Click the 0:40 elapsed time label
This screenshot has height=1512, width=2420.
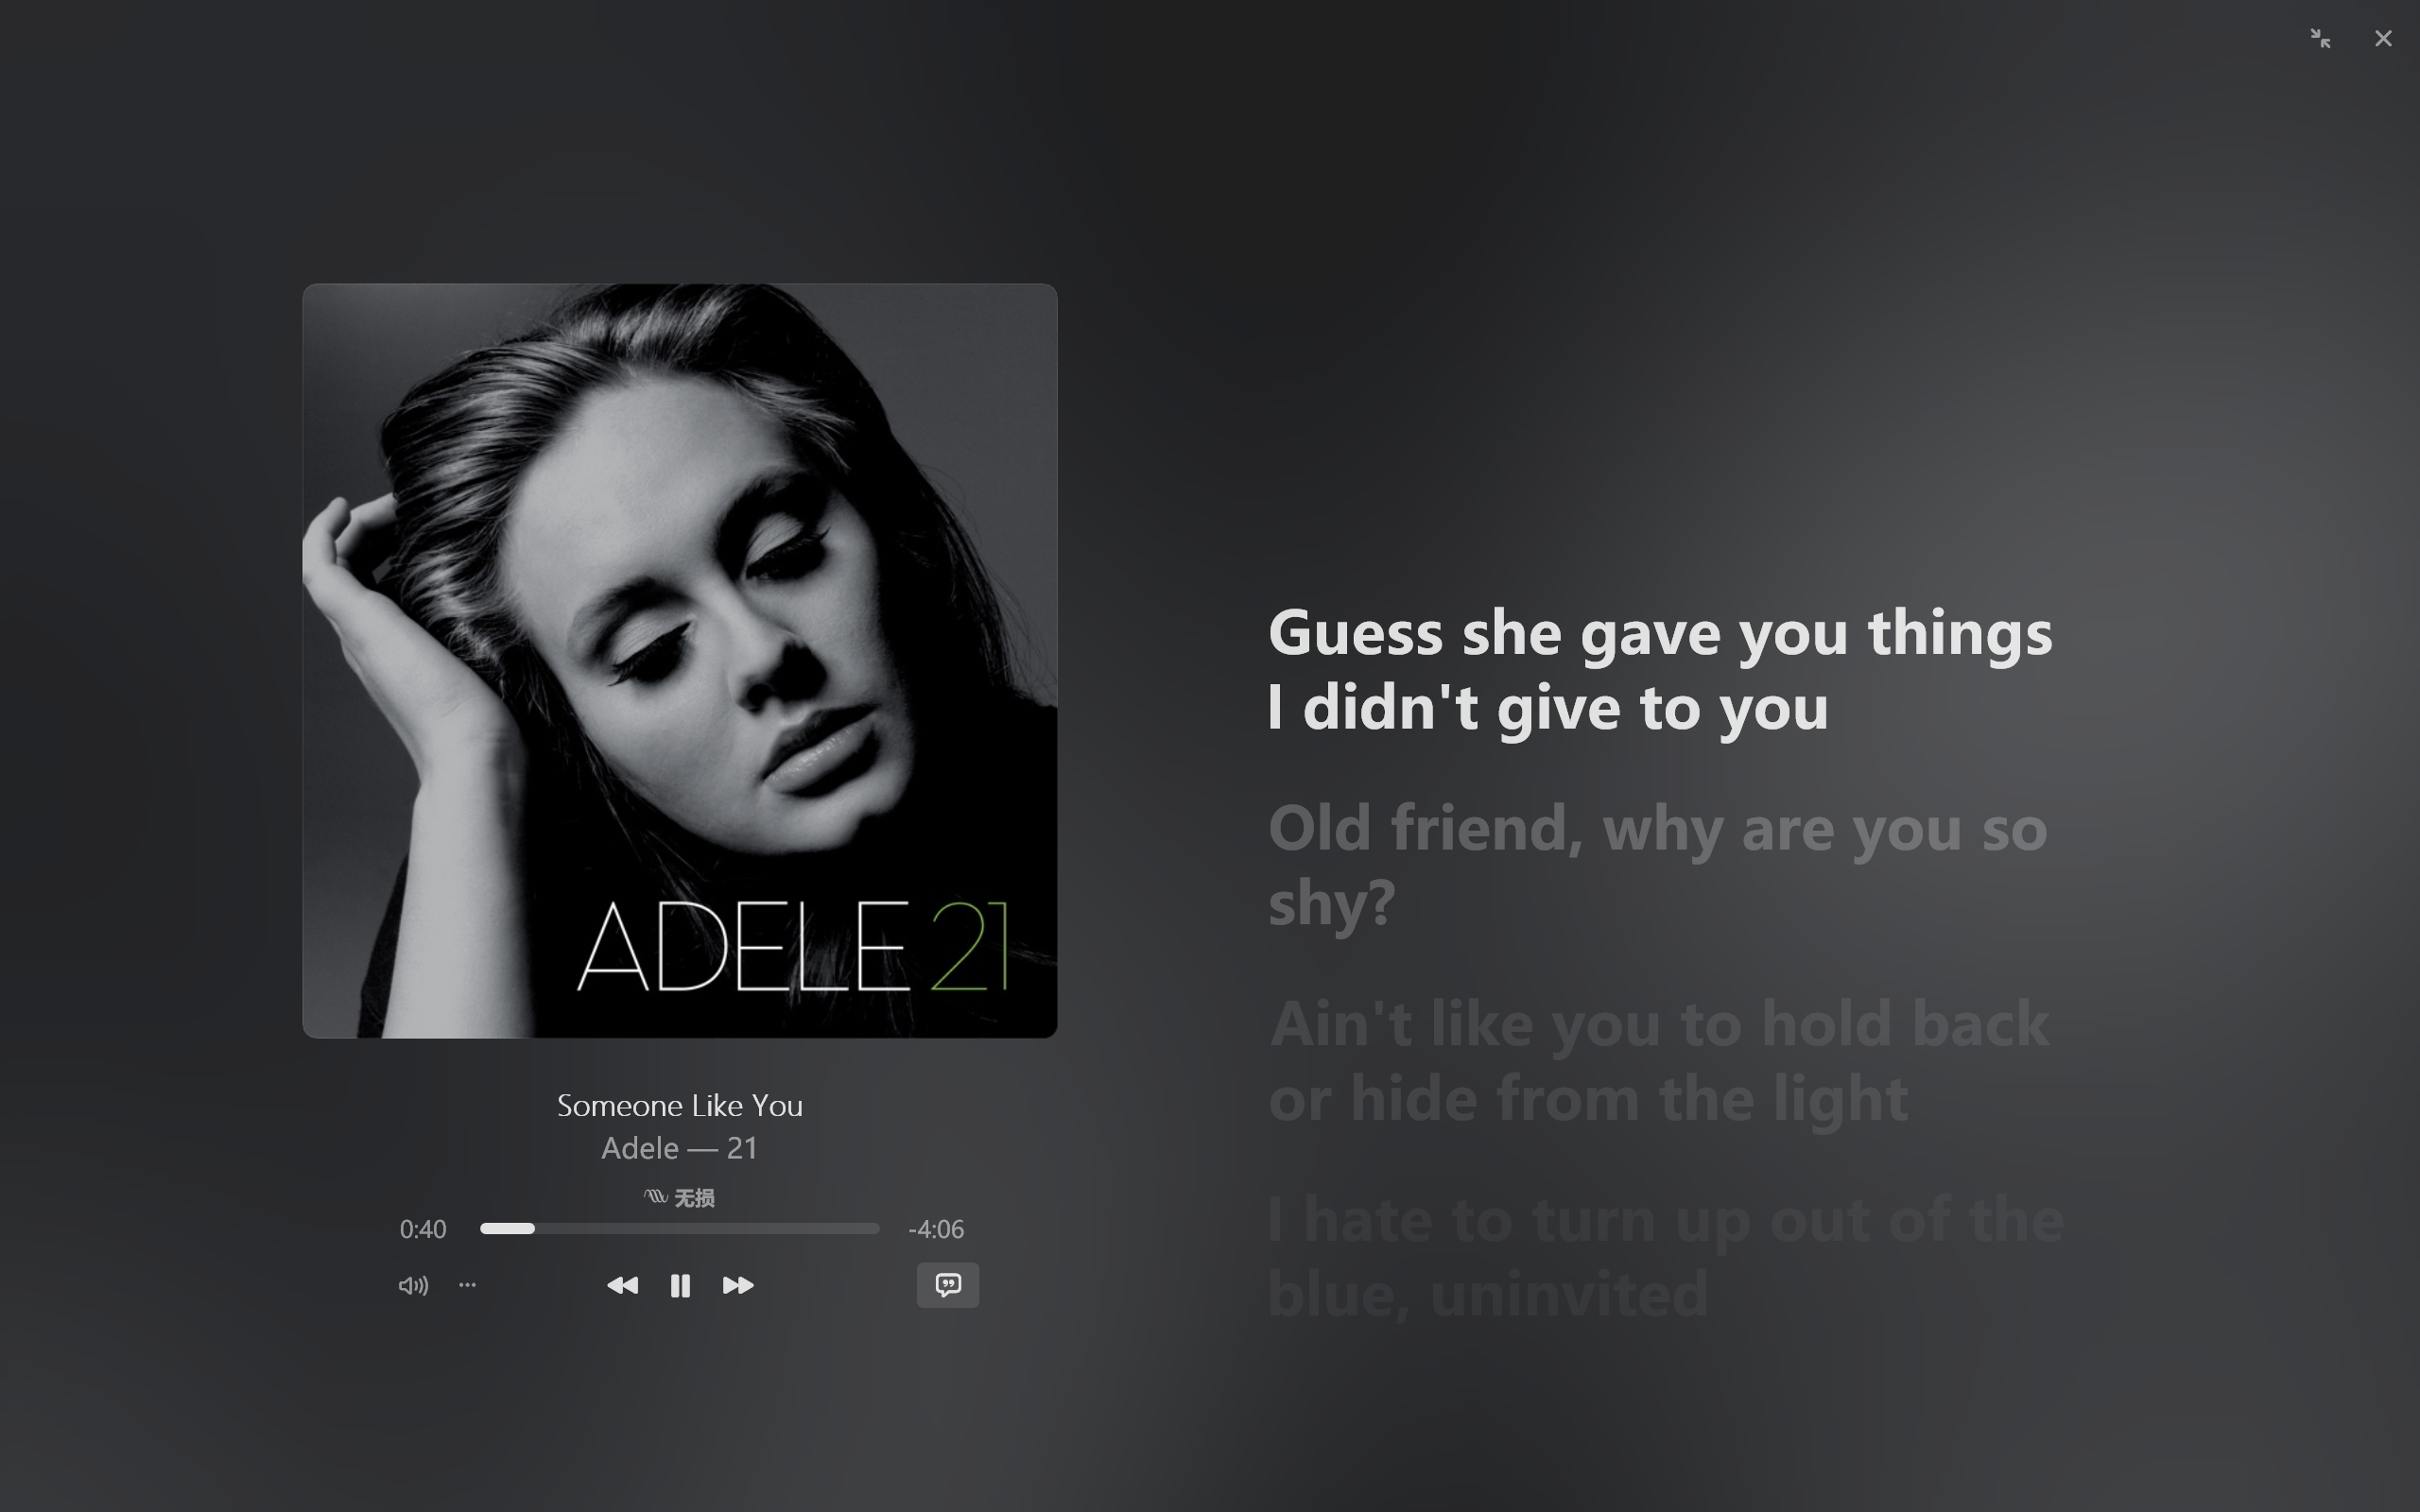[423, 1229]
